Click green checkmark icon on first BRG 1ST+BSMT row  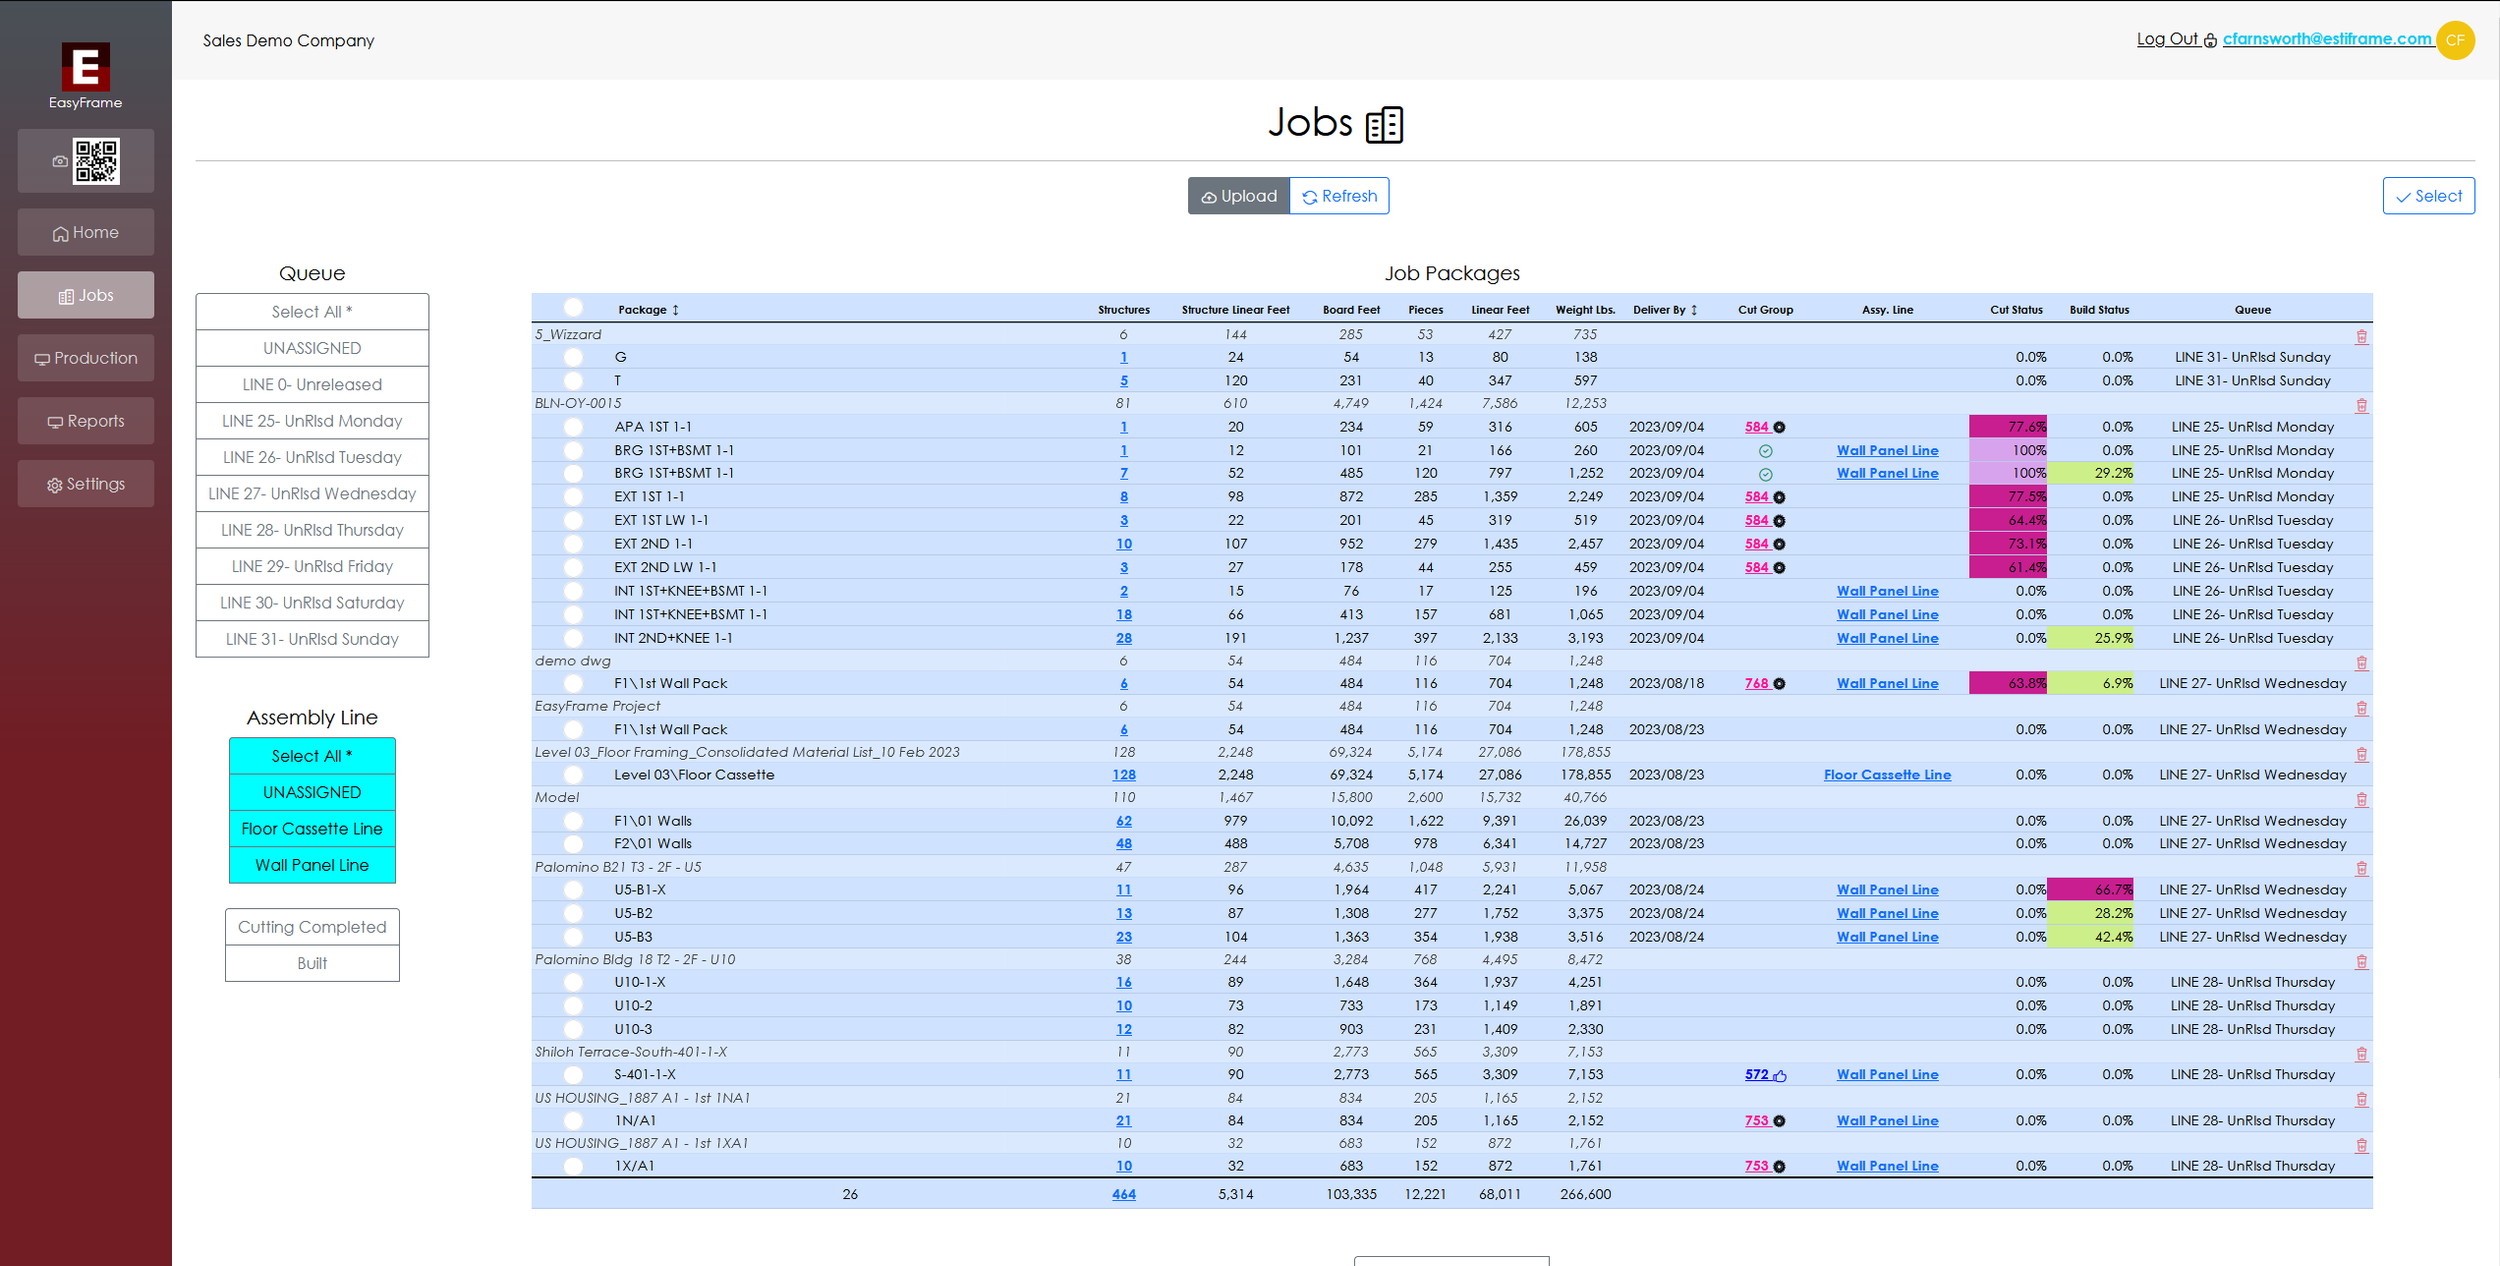tap(1765, 451)
